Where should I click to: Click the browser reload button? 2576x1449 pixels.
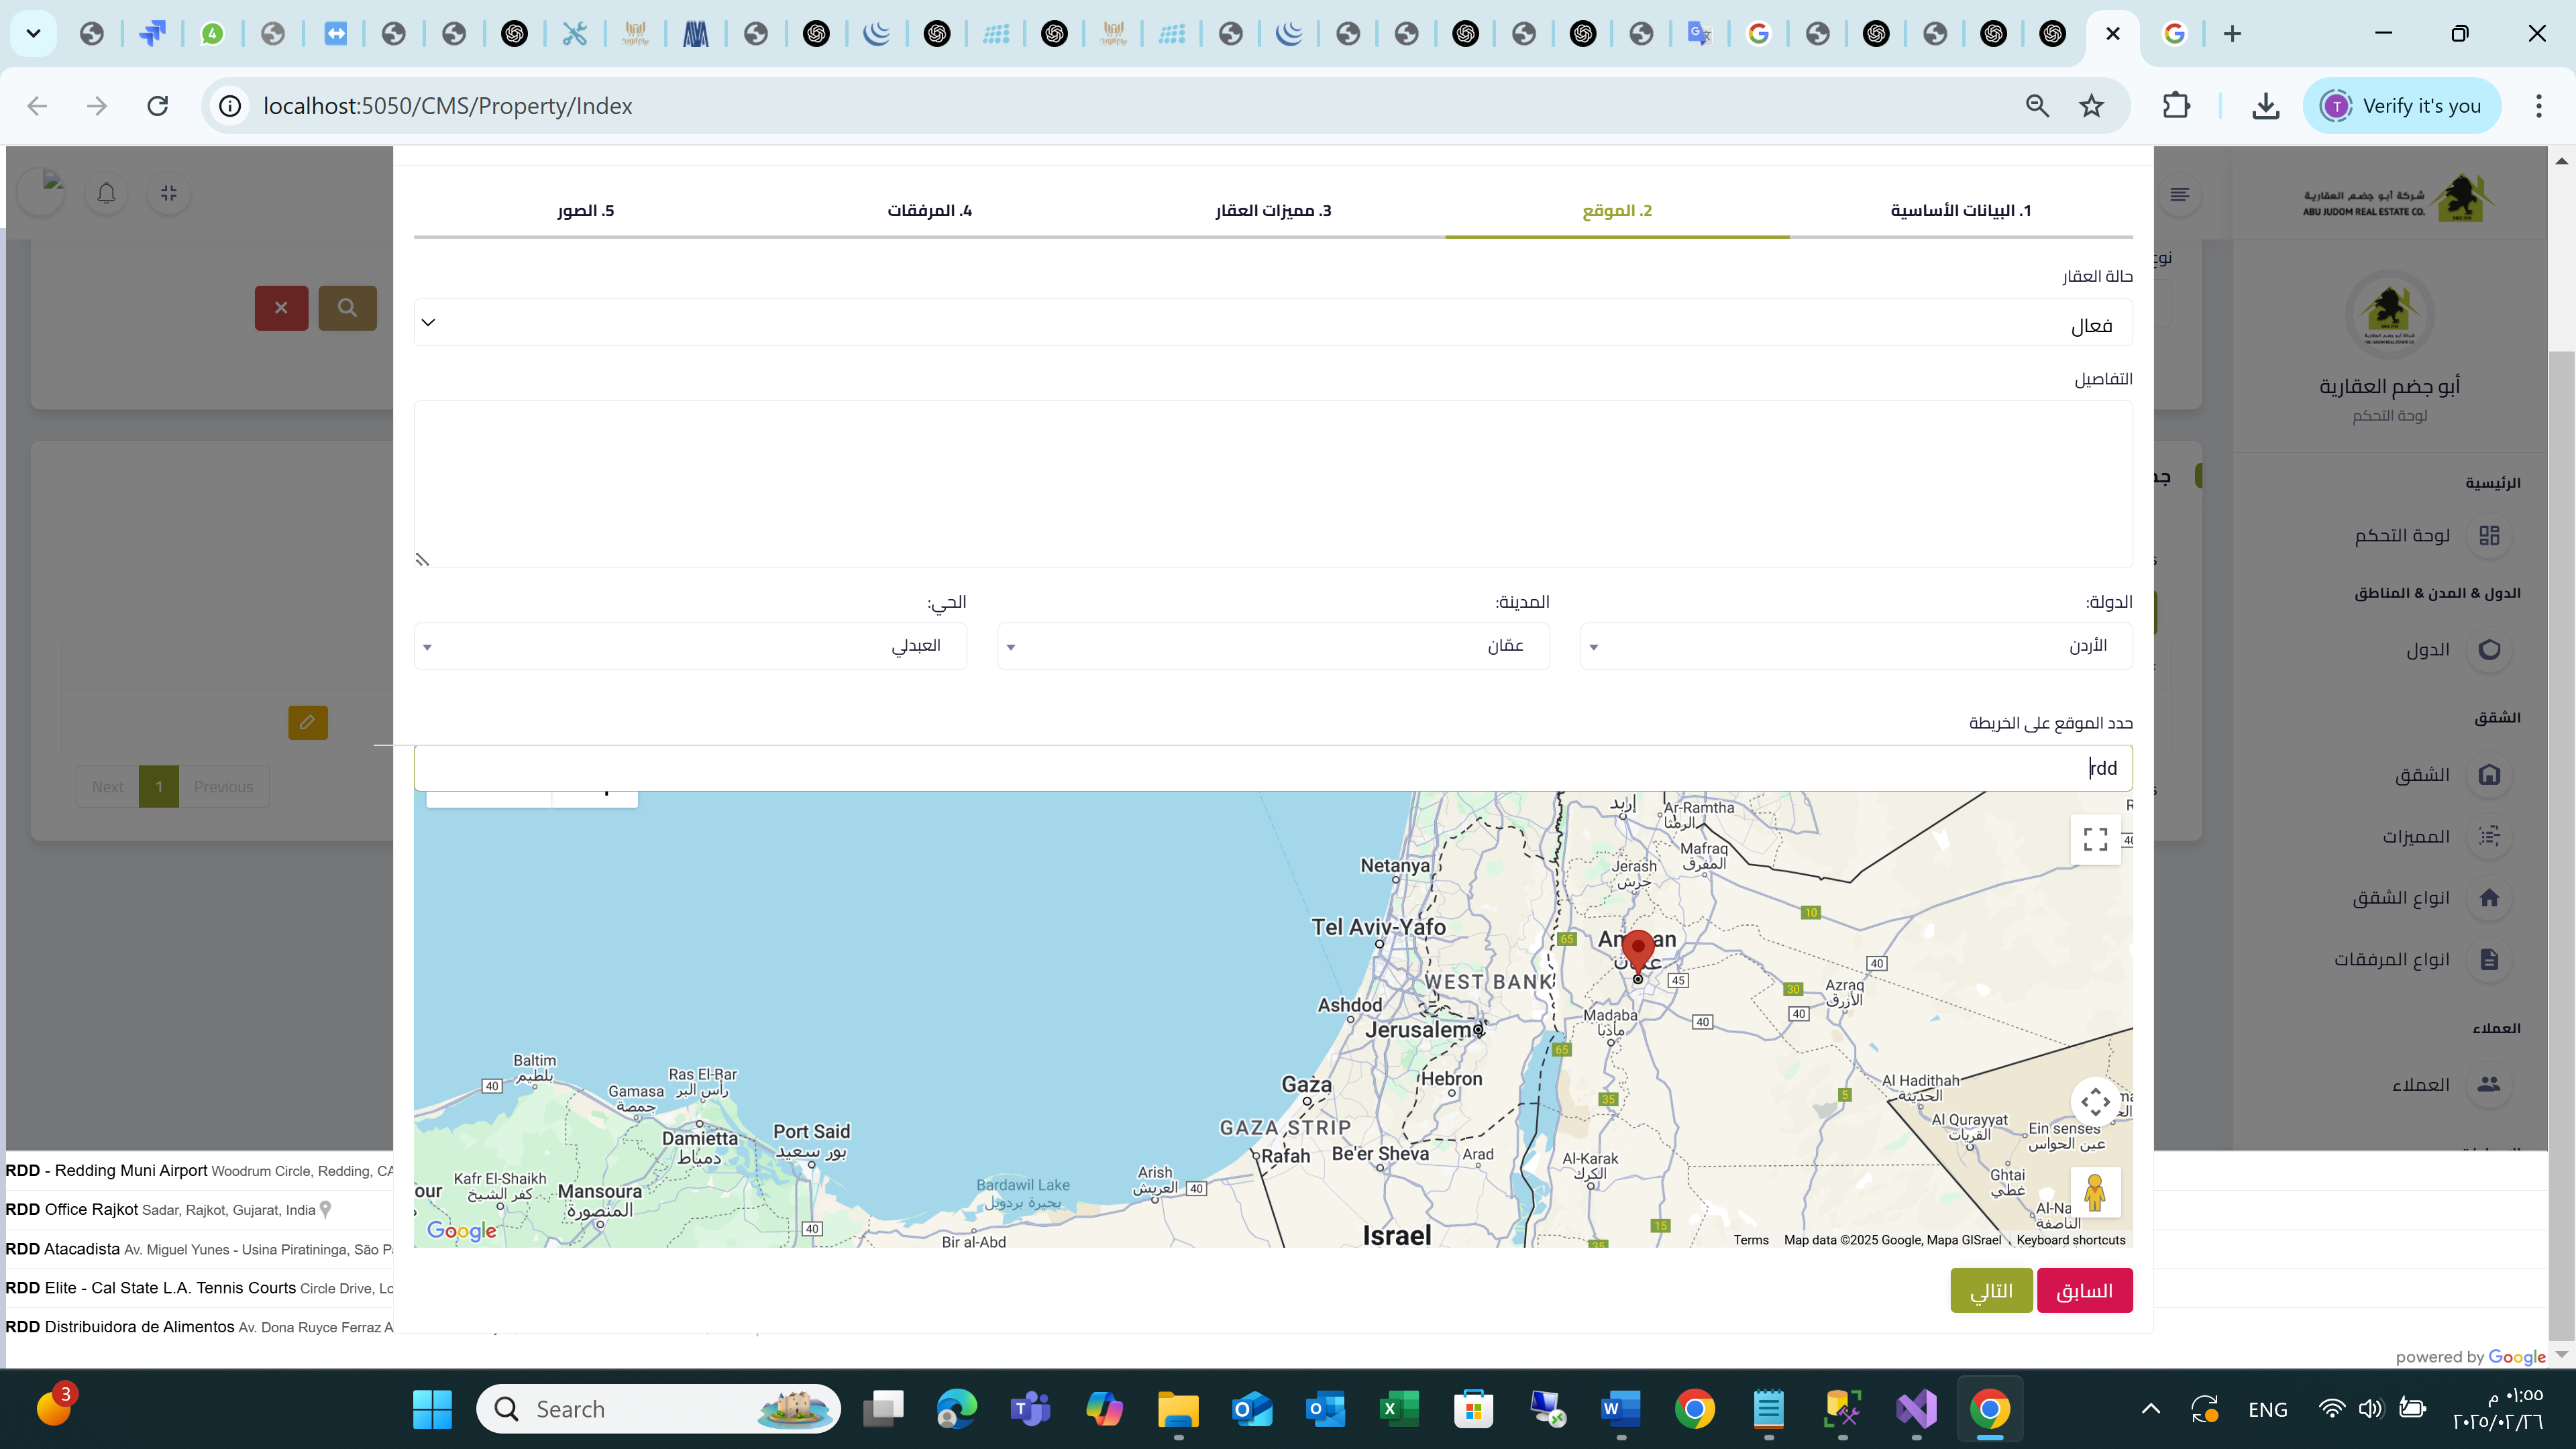pos(158,106)
